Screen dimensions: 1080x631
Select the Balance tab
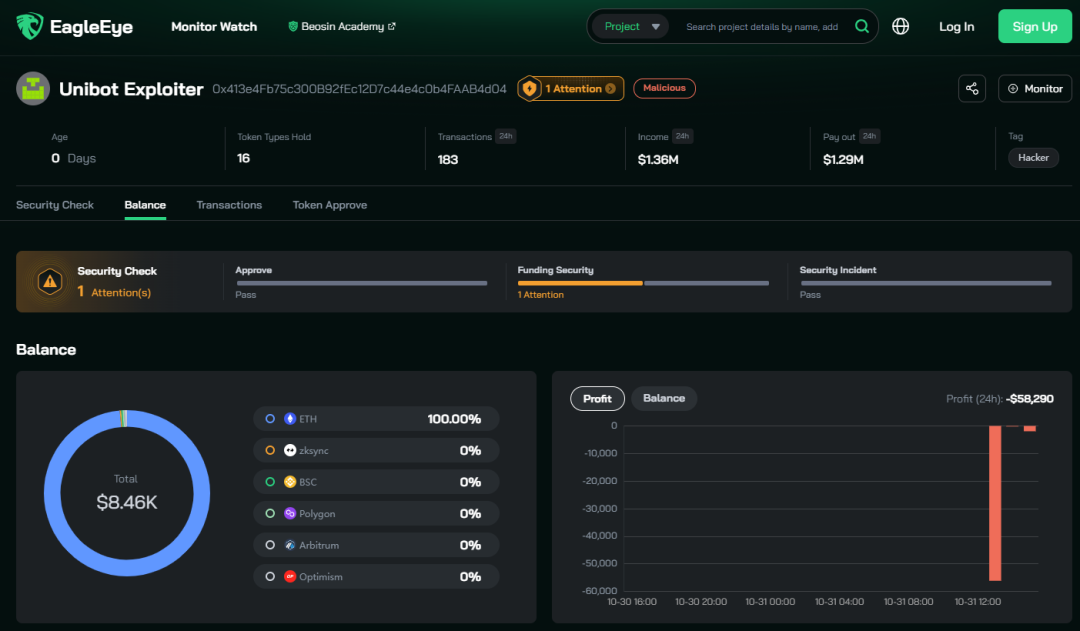tap(145, 205)
